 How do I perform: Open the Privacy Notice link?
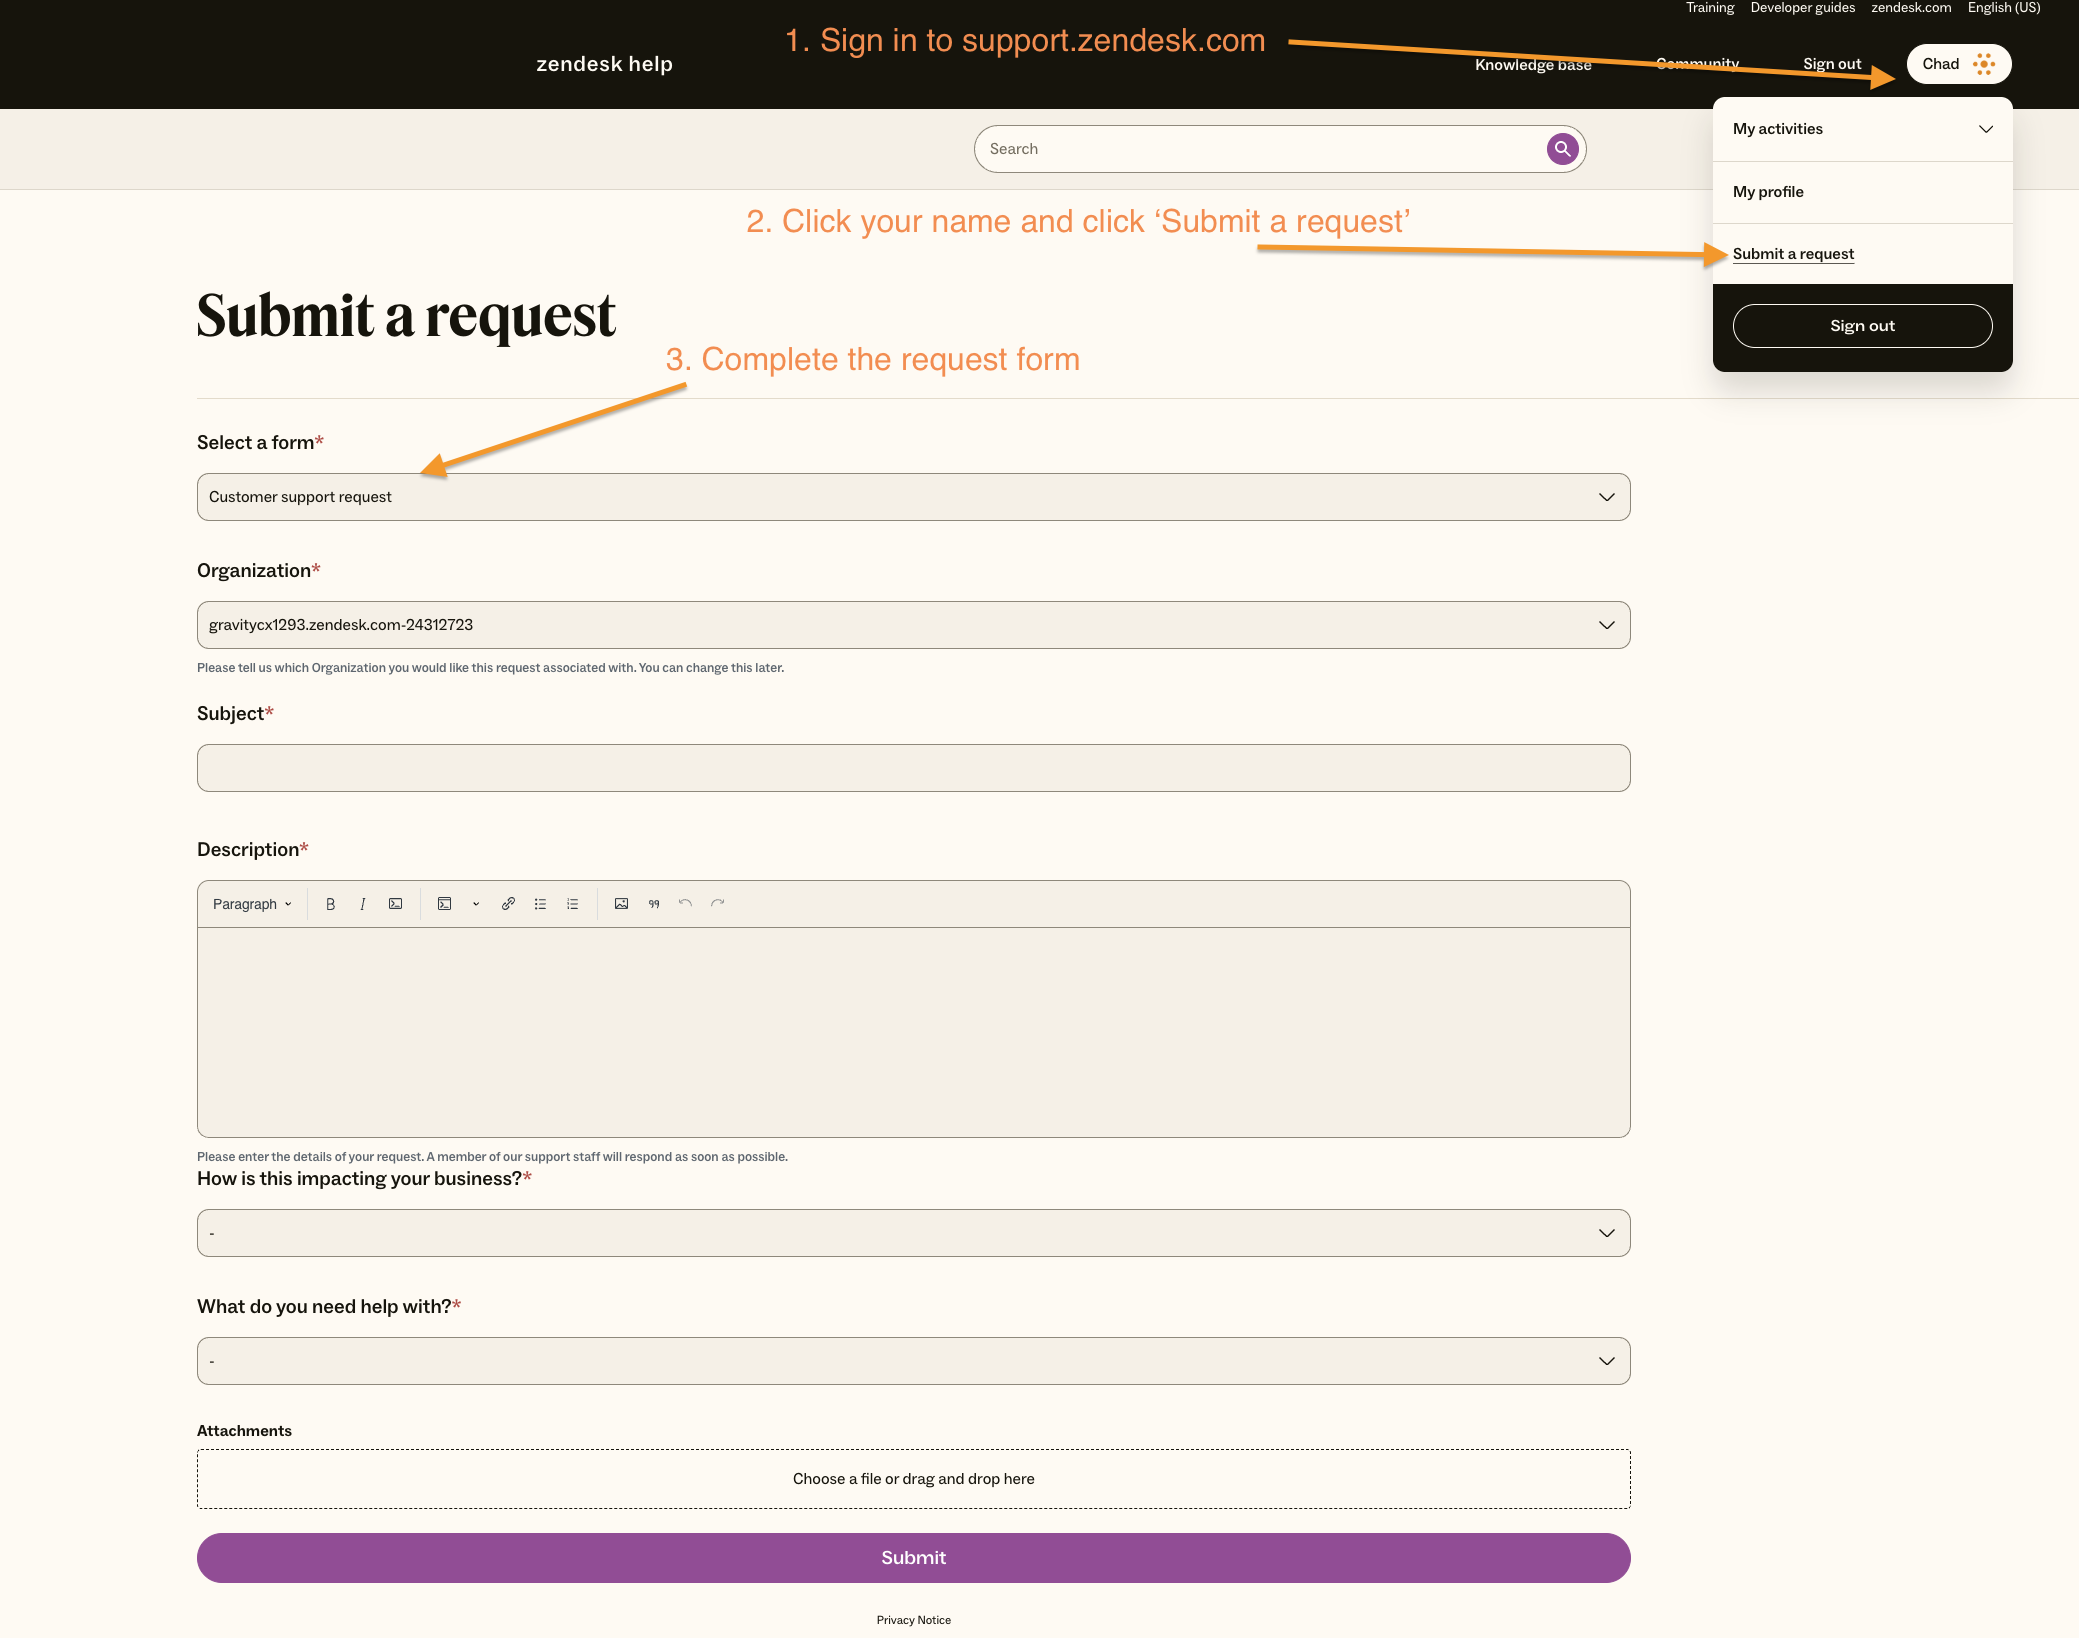tap(913, 1620)
